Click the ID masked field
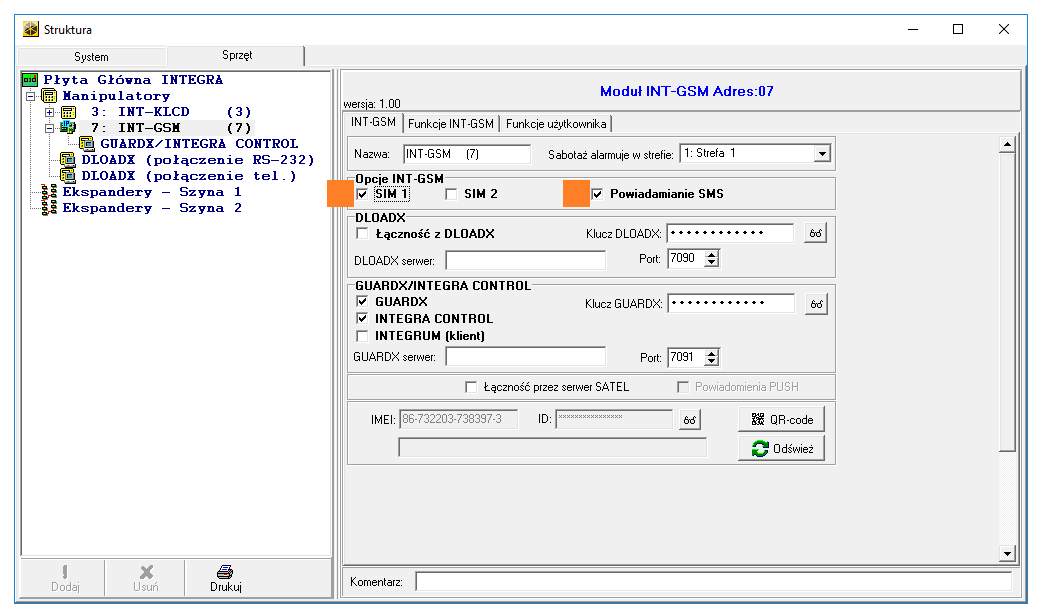 (614, 419)
